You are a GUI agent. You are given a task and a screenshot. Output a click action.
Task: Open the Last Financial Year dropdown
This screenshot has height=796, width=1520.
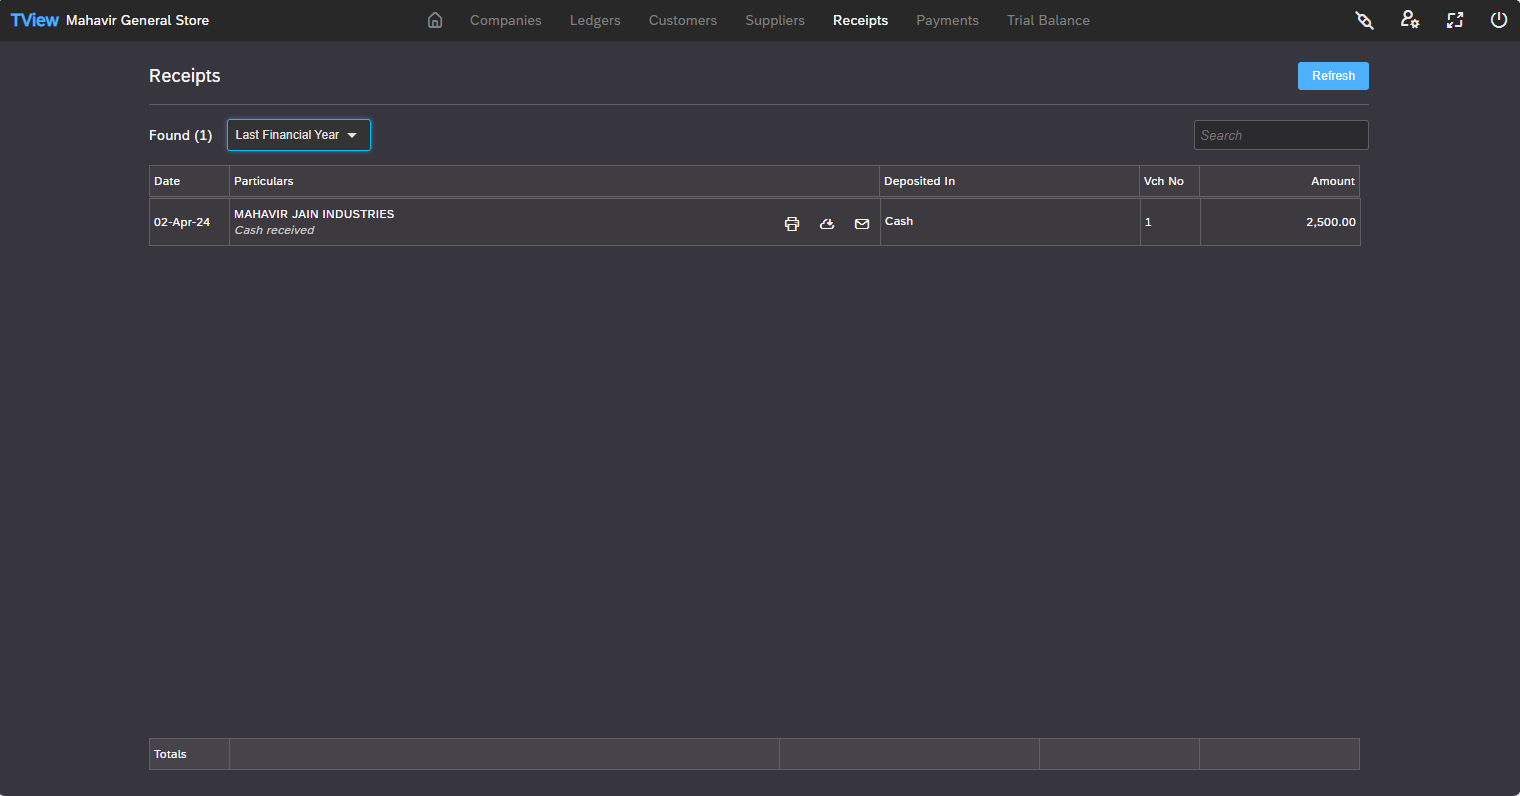[299, 135]
